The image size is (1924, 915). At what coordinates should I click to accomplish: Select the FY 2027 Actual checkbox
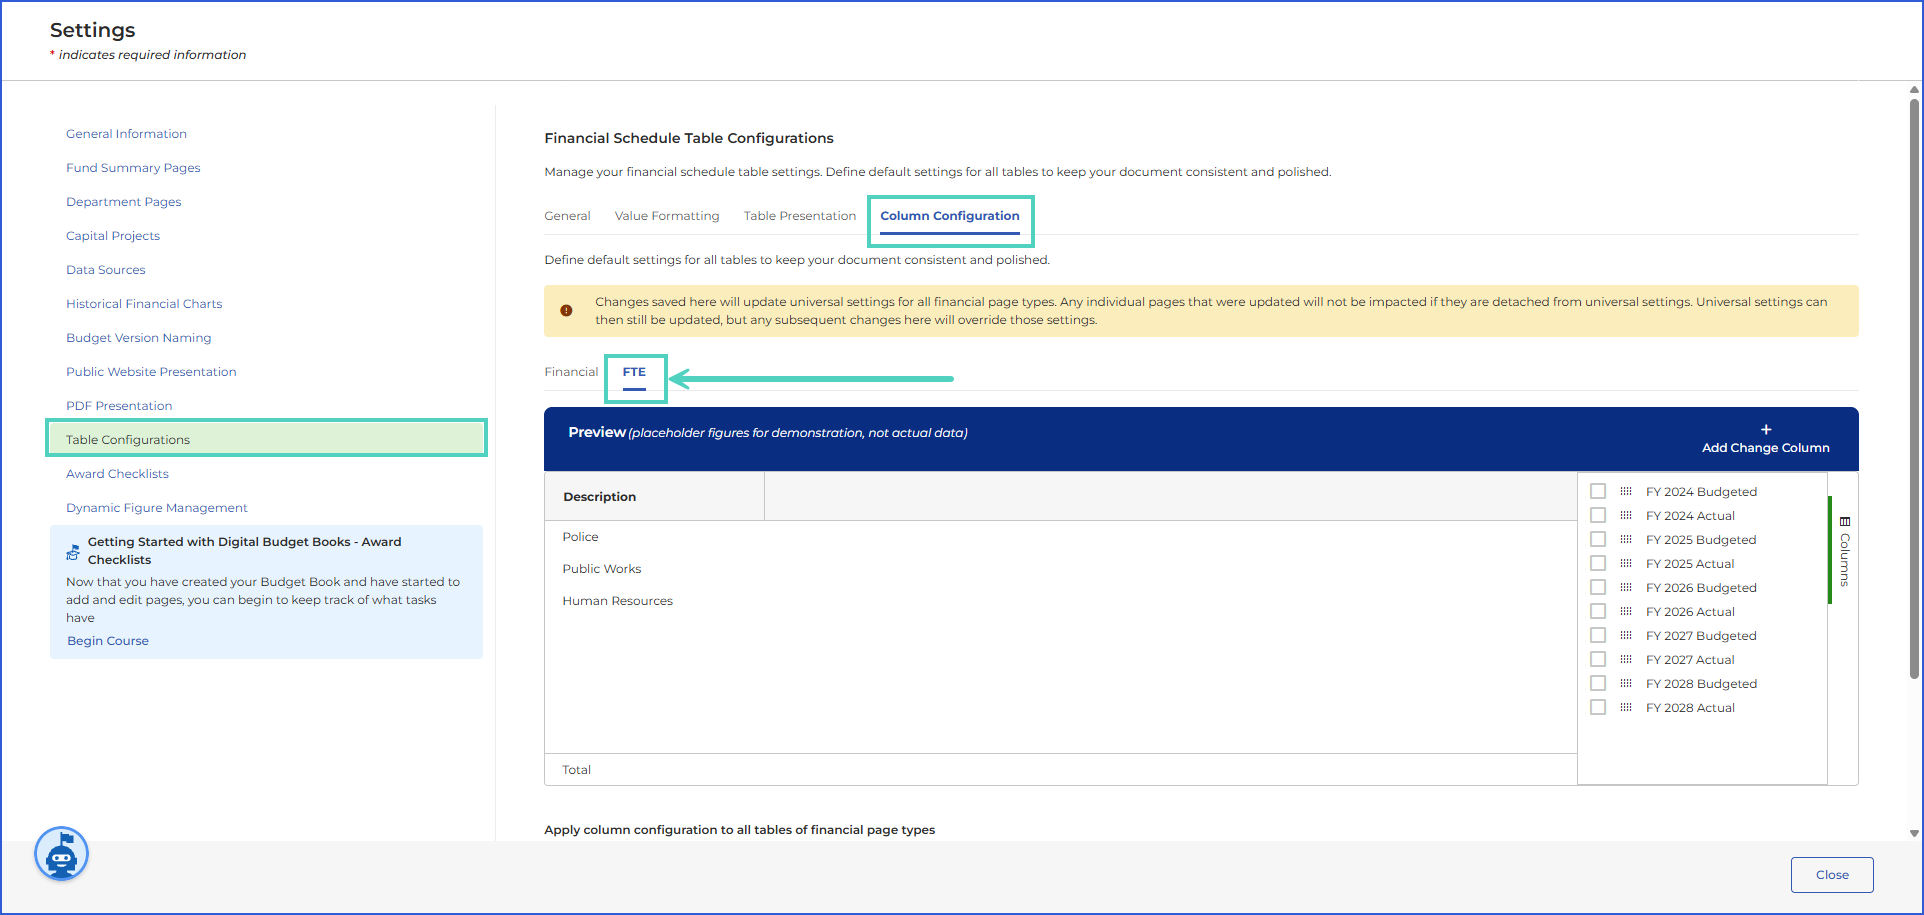pyautogui.click(x=1598, y=659)
